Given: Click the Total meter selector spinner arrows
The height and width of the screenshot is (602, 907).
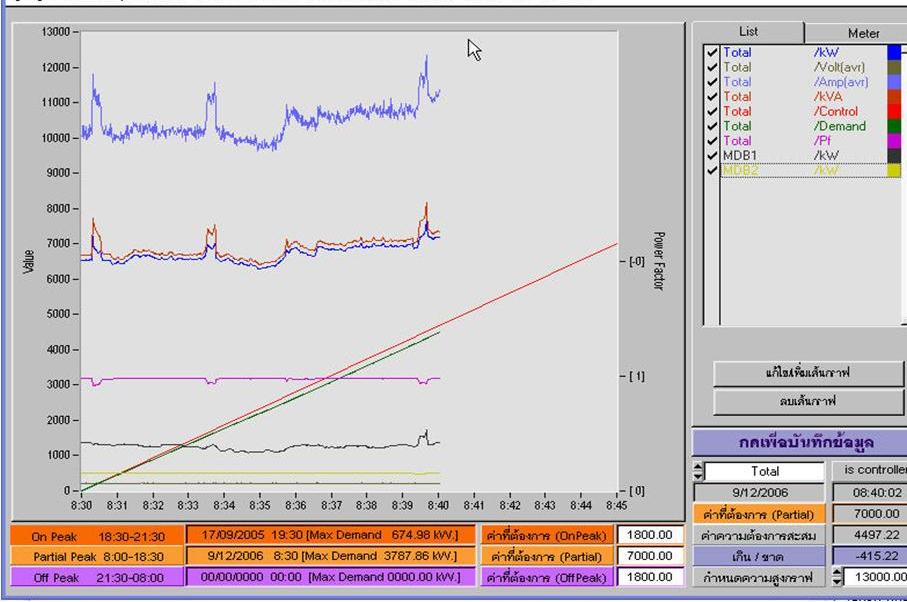Looking at the screenshot, I should tap(698, 471).
